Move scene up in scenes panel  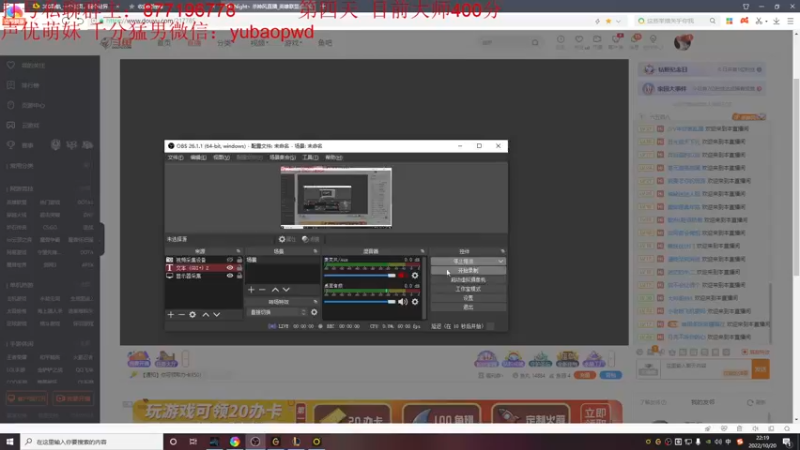(x=275, y=289)
